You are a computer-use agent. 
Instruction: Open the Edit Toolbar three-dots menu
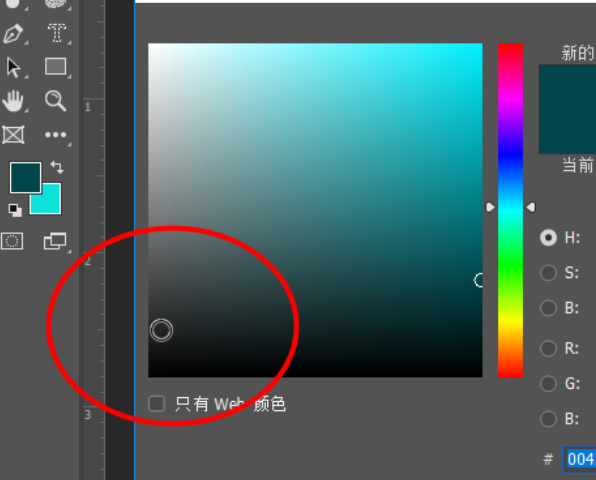pyautogui.click(x=55, y=135)
